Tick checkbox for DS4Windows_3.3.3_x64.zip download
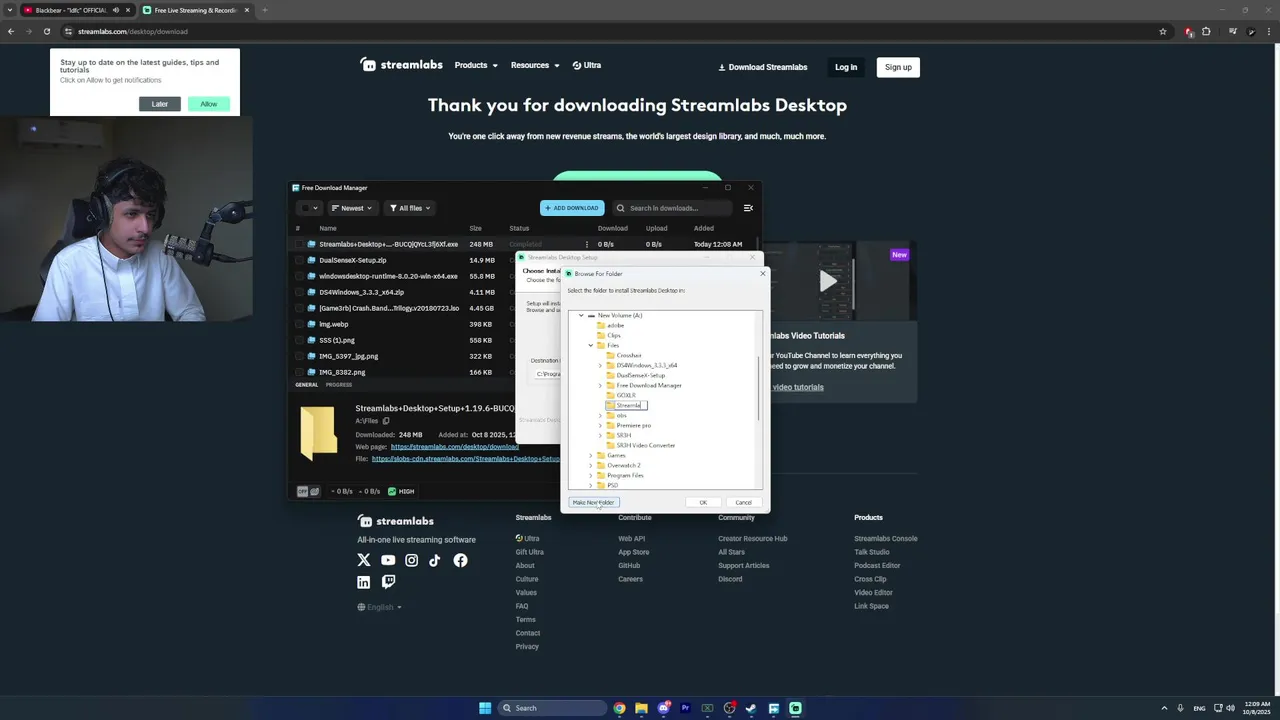Viewport: 1280px width, 720px height. (298, 292)
